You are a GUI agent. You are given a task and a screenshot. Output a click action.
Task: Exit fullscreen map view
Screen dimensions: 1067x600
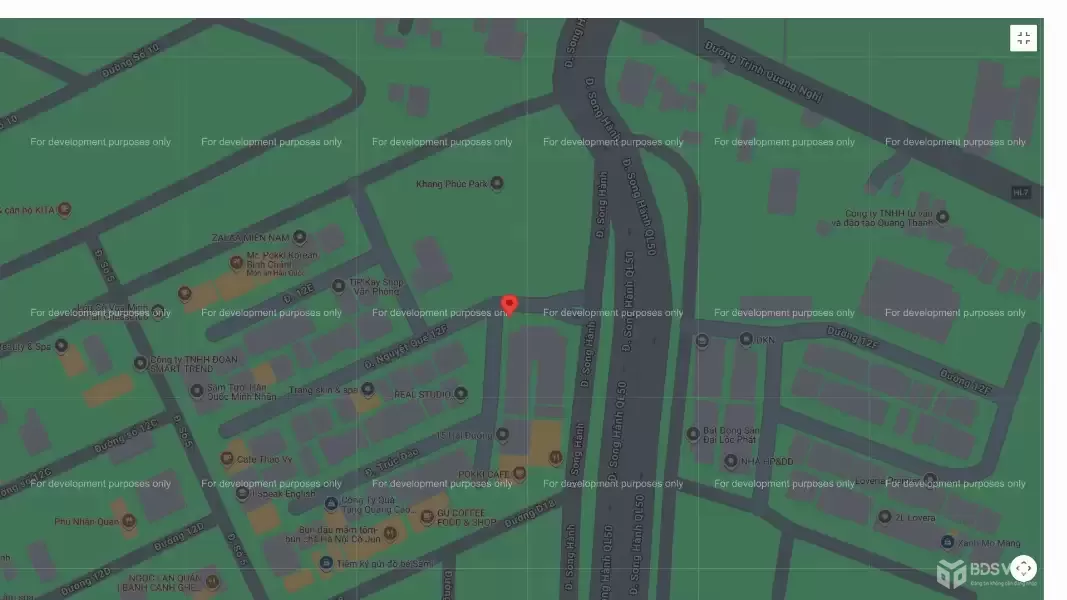1023,38
